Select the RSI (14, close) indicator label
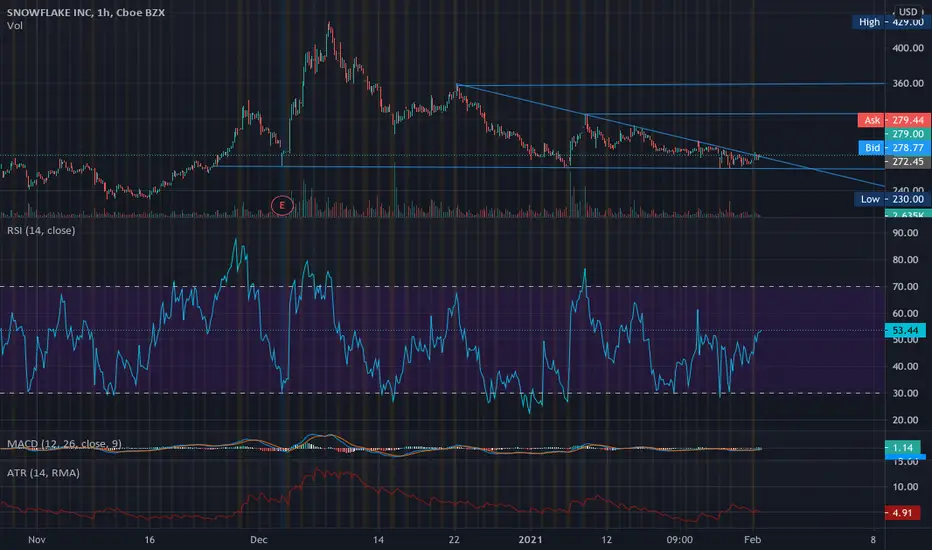 coord(41,230)
